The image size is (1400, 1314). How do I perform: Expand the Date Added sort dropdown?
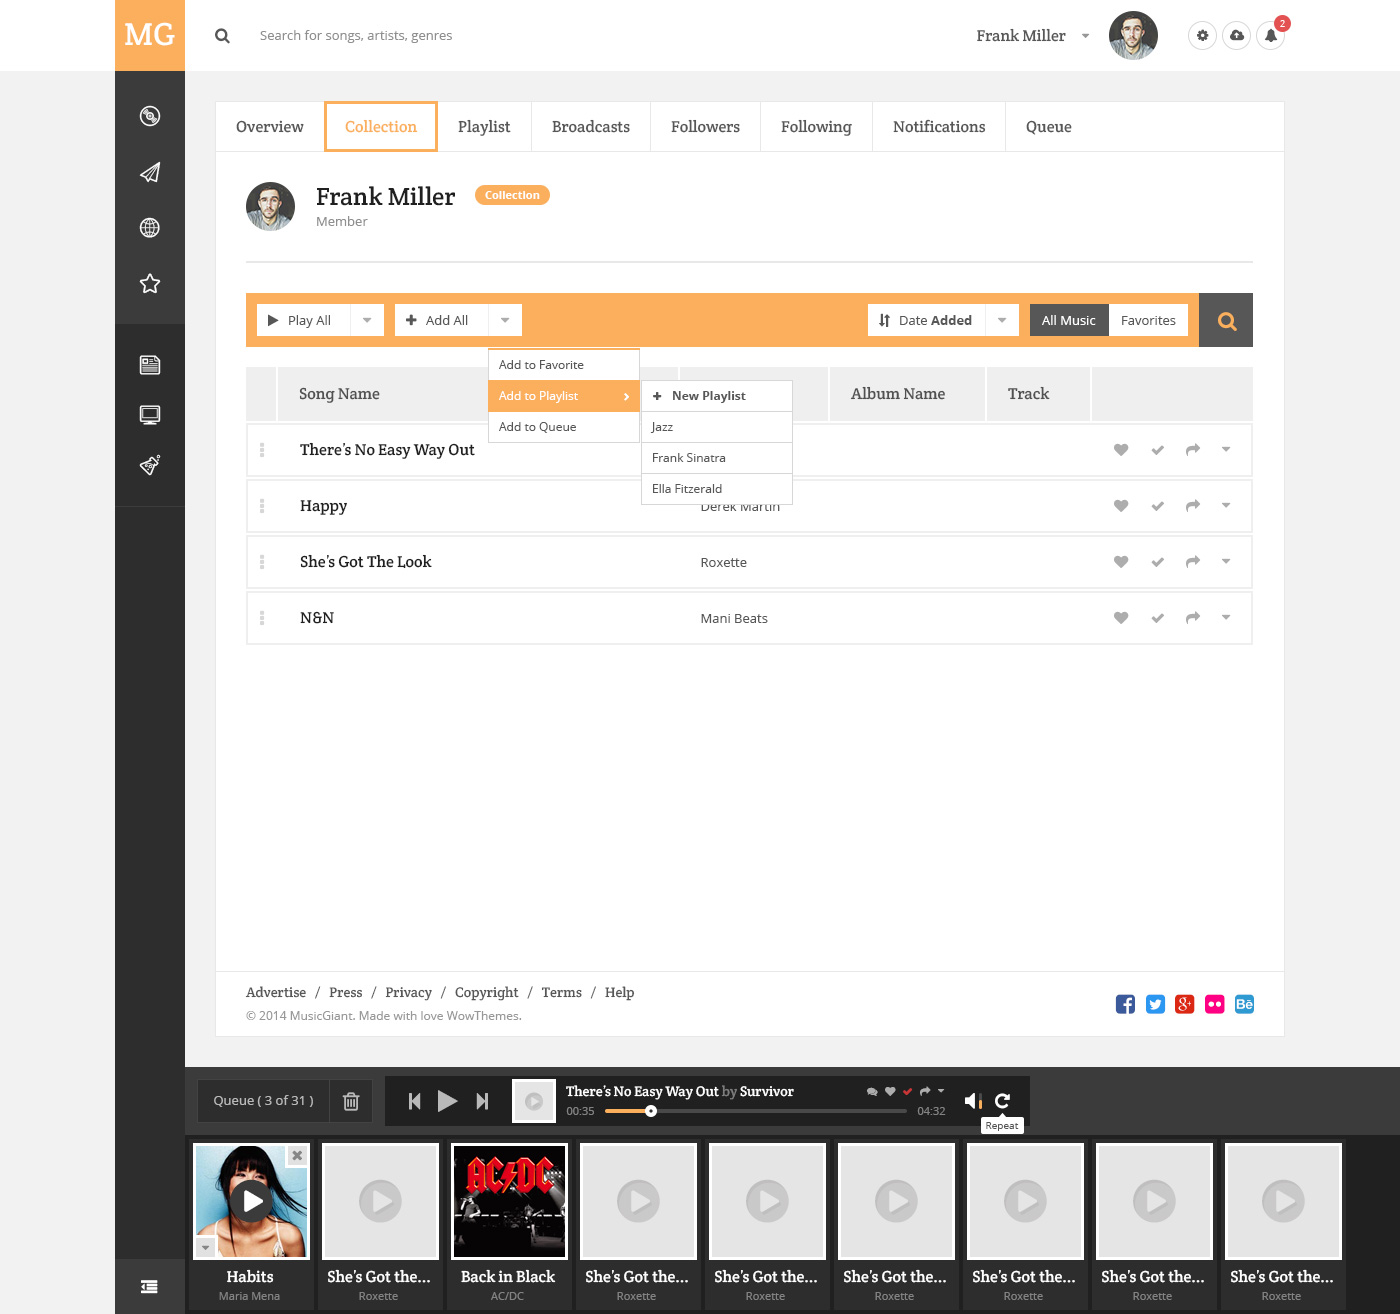coord(1002,320)
